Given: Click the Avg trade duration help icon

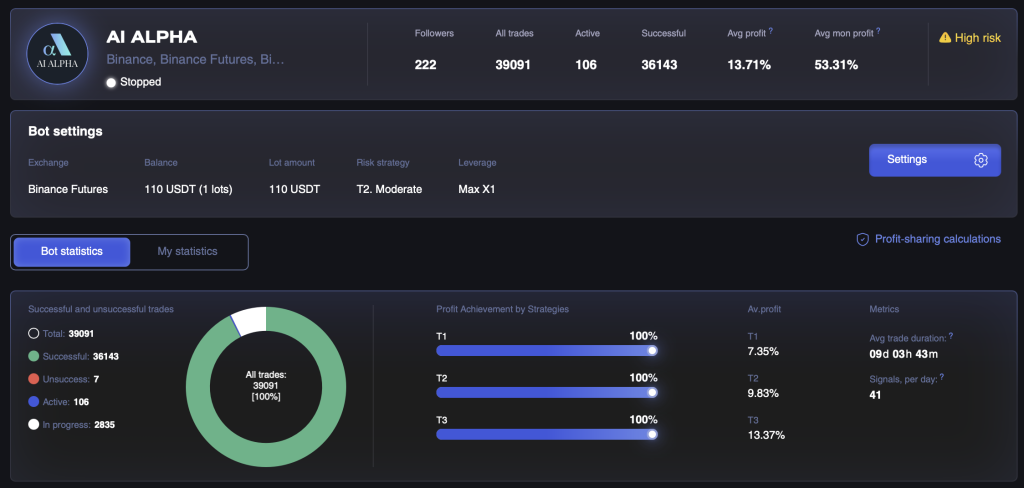Looking at the screenshot, I should 950,335.
